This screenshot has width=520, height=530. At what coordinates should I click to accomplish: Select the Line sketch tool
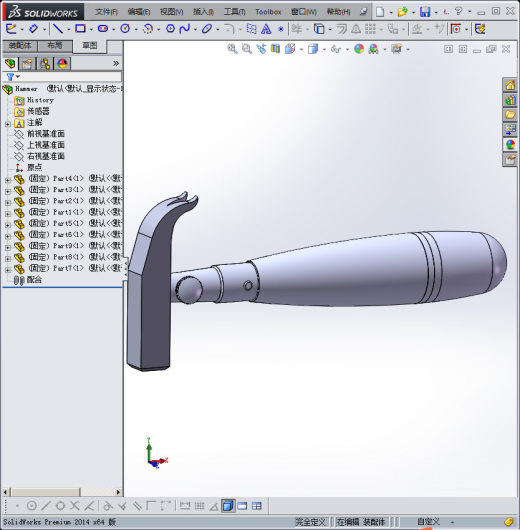[58, 29]
